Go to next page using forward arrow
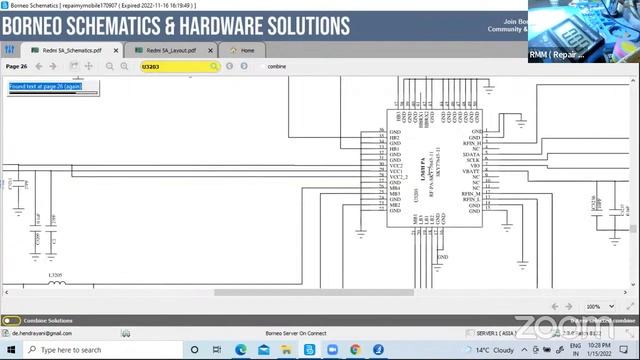640x360 pixels. (x=53, y=66)
